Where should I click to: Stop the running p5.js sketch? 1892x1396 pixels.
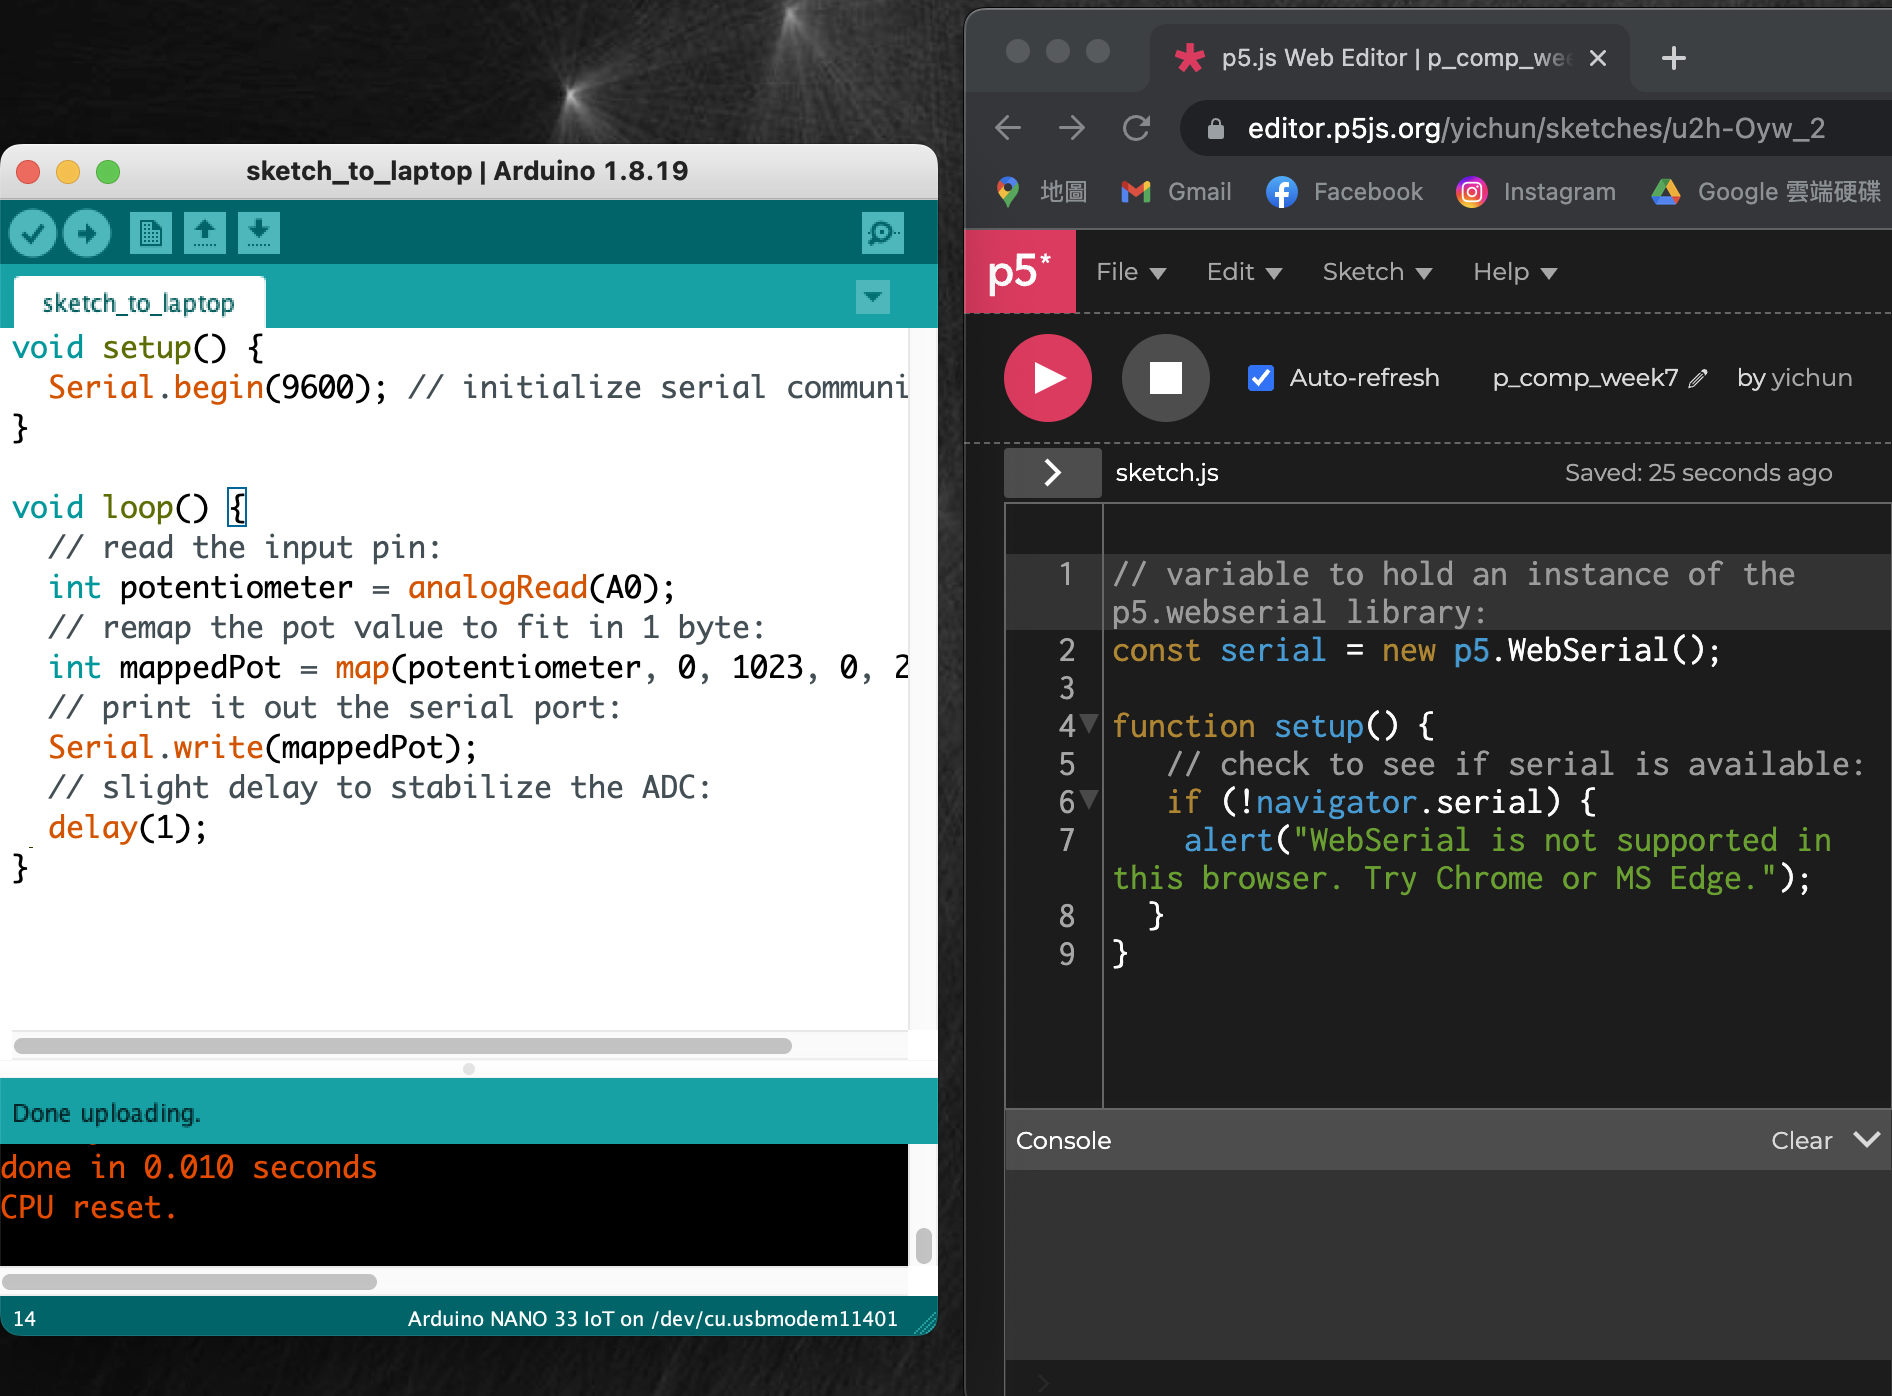tap(1165, 378)
